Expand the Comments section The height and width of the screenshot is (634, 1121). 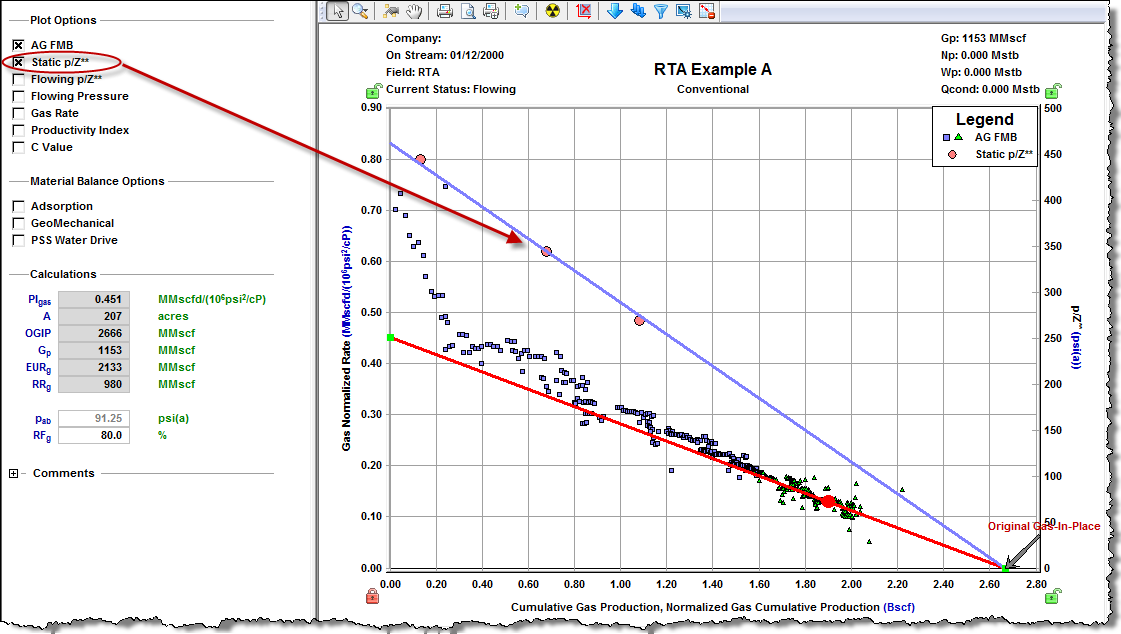[x=14, y=474]
